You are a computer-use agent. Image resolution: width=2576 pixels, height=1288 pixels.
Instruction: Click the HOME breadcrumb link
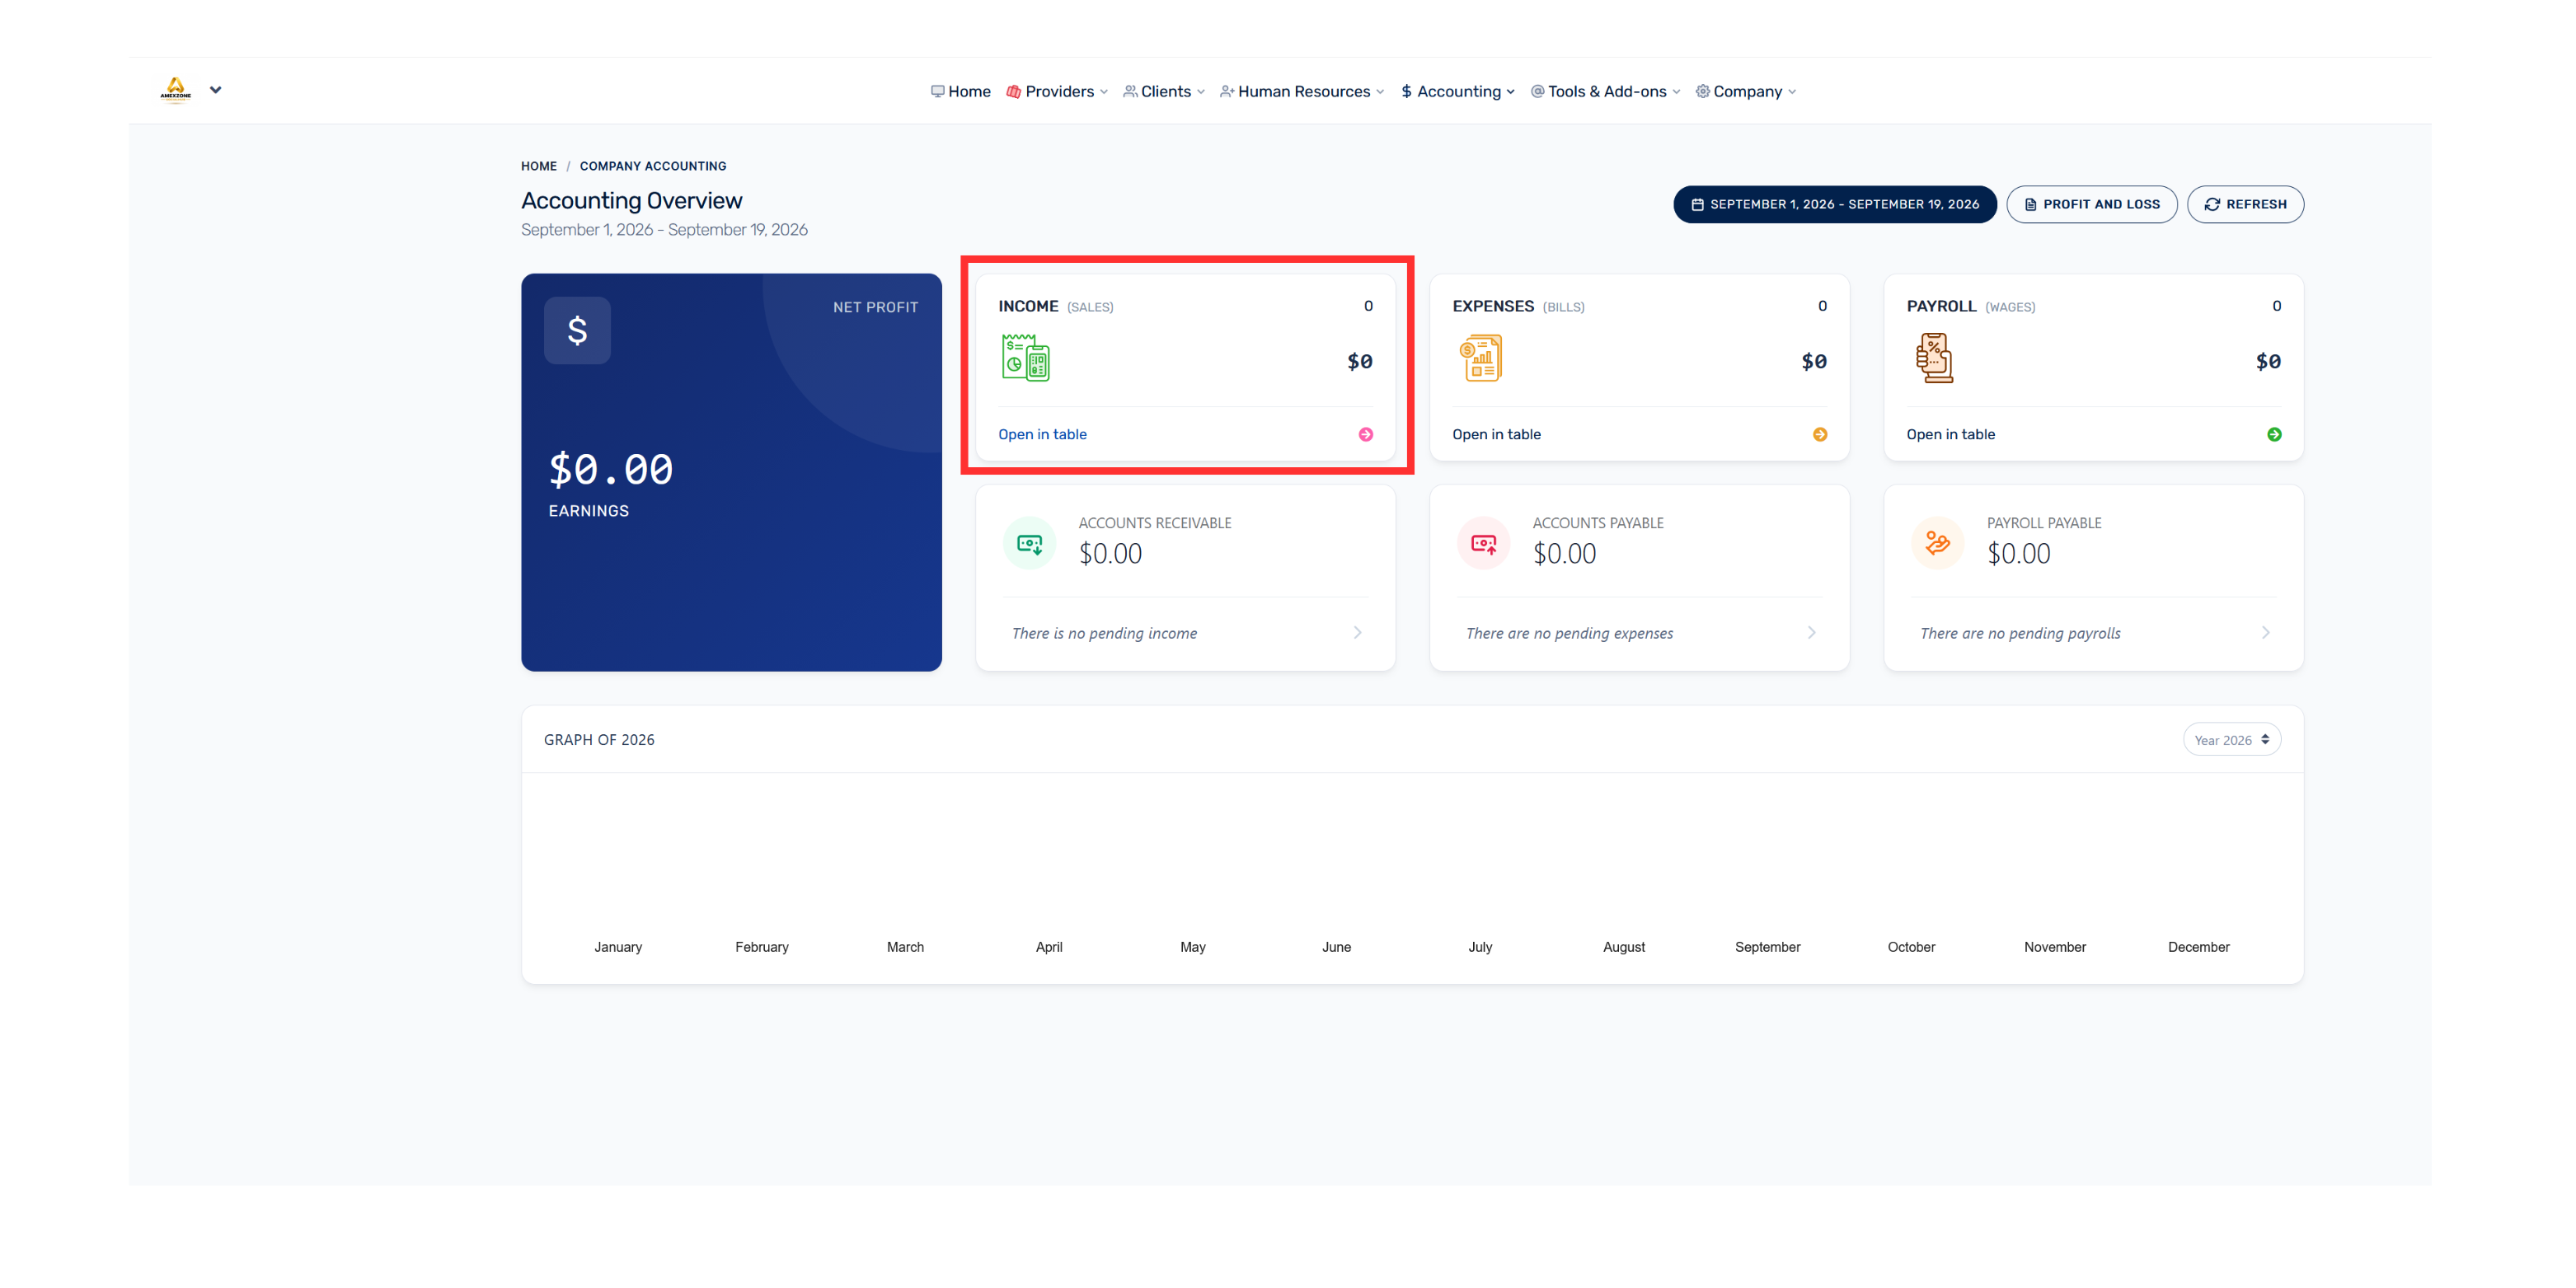coord(539,166)
